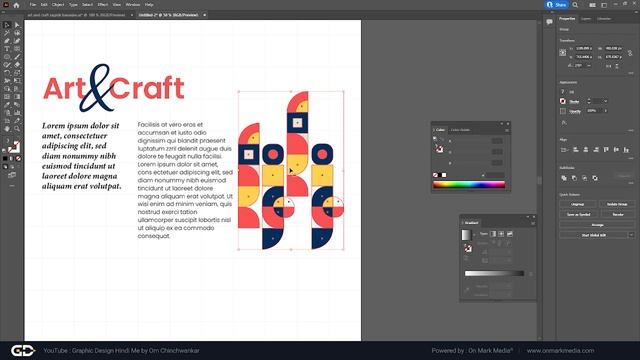Image resolution: width=640 pixels, height=360 pixels.
Task: Select the Direct Selection tool
Action: tap(17, 25)
